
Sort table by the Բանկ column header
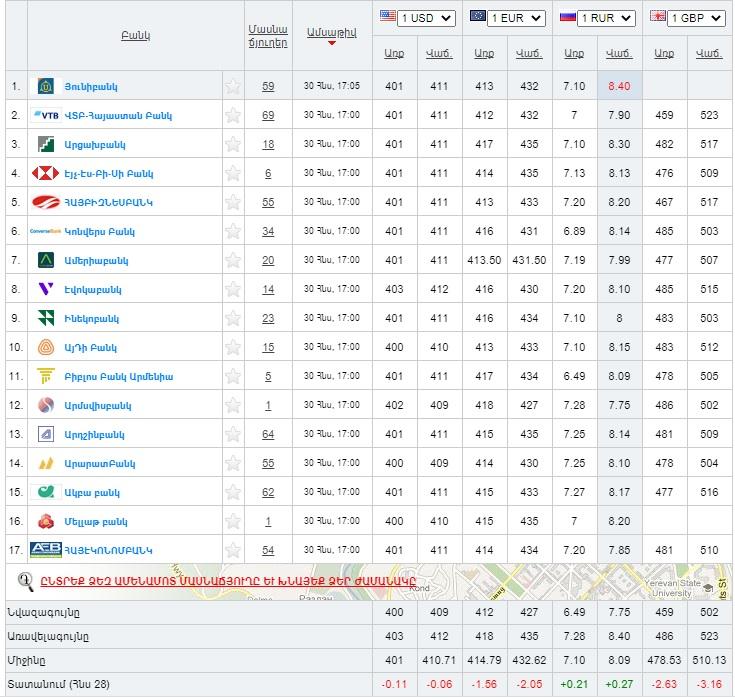[x=135, y=35]
